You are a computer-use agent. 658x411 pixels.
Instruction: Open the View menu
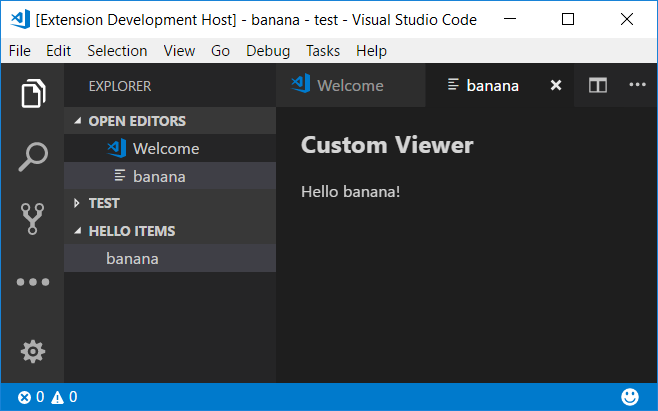point(179,51)
